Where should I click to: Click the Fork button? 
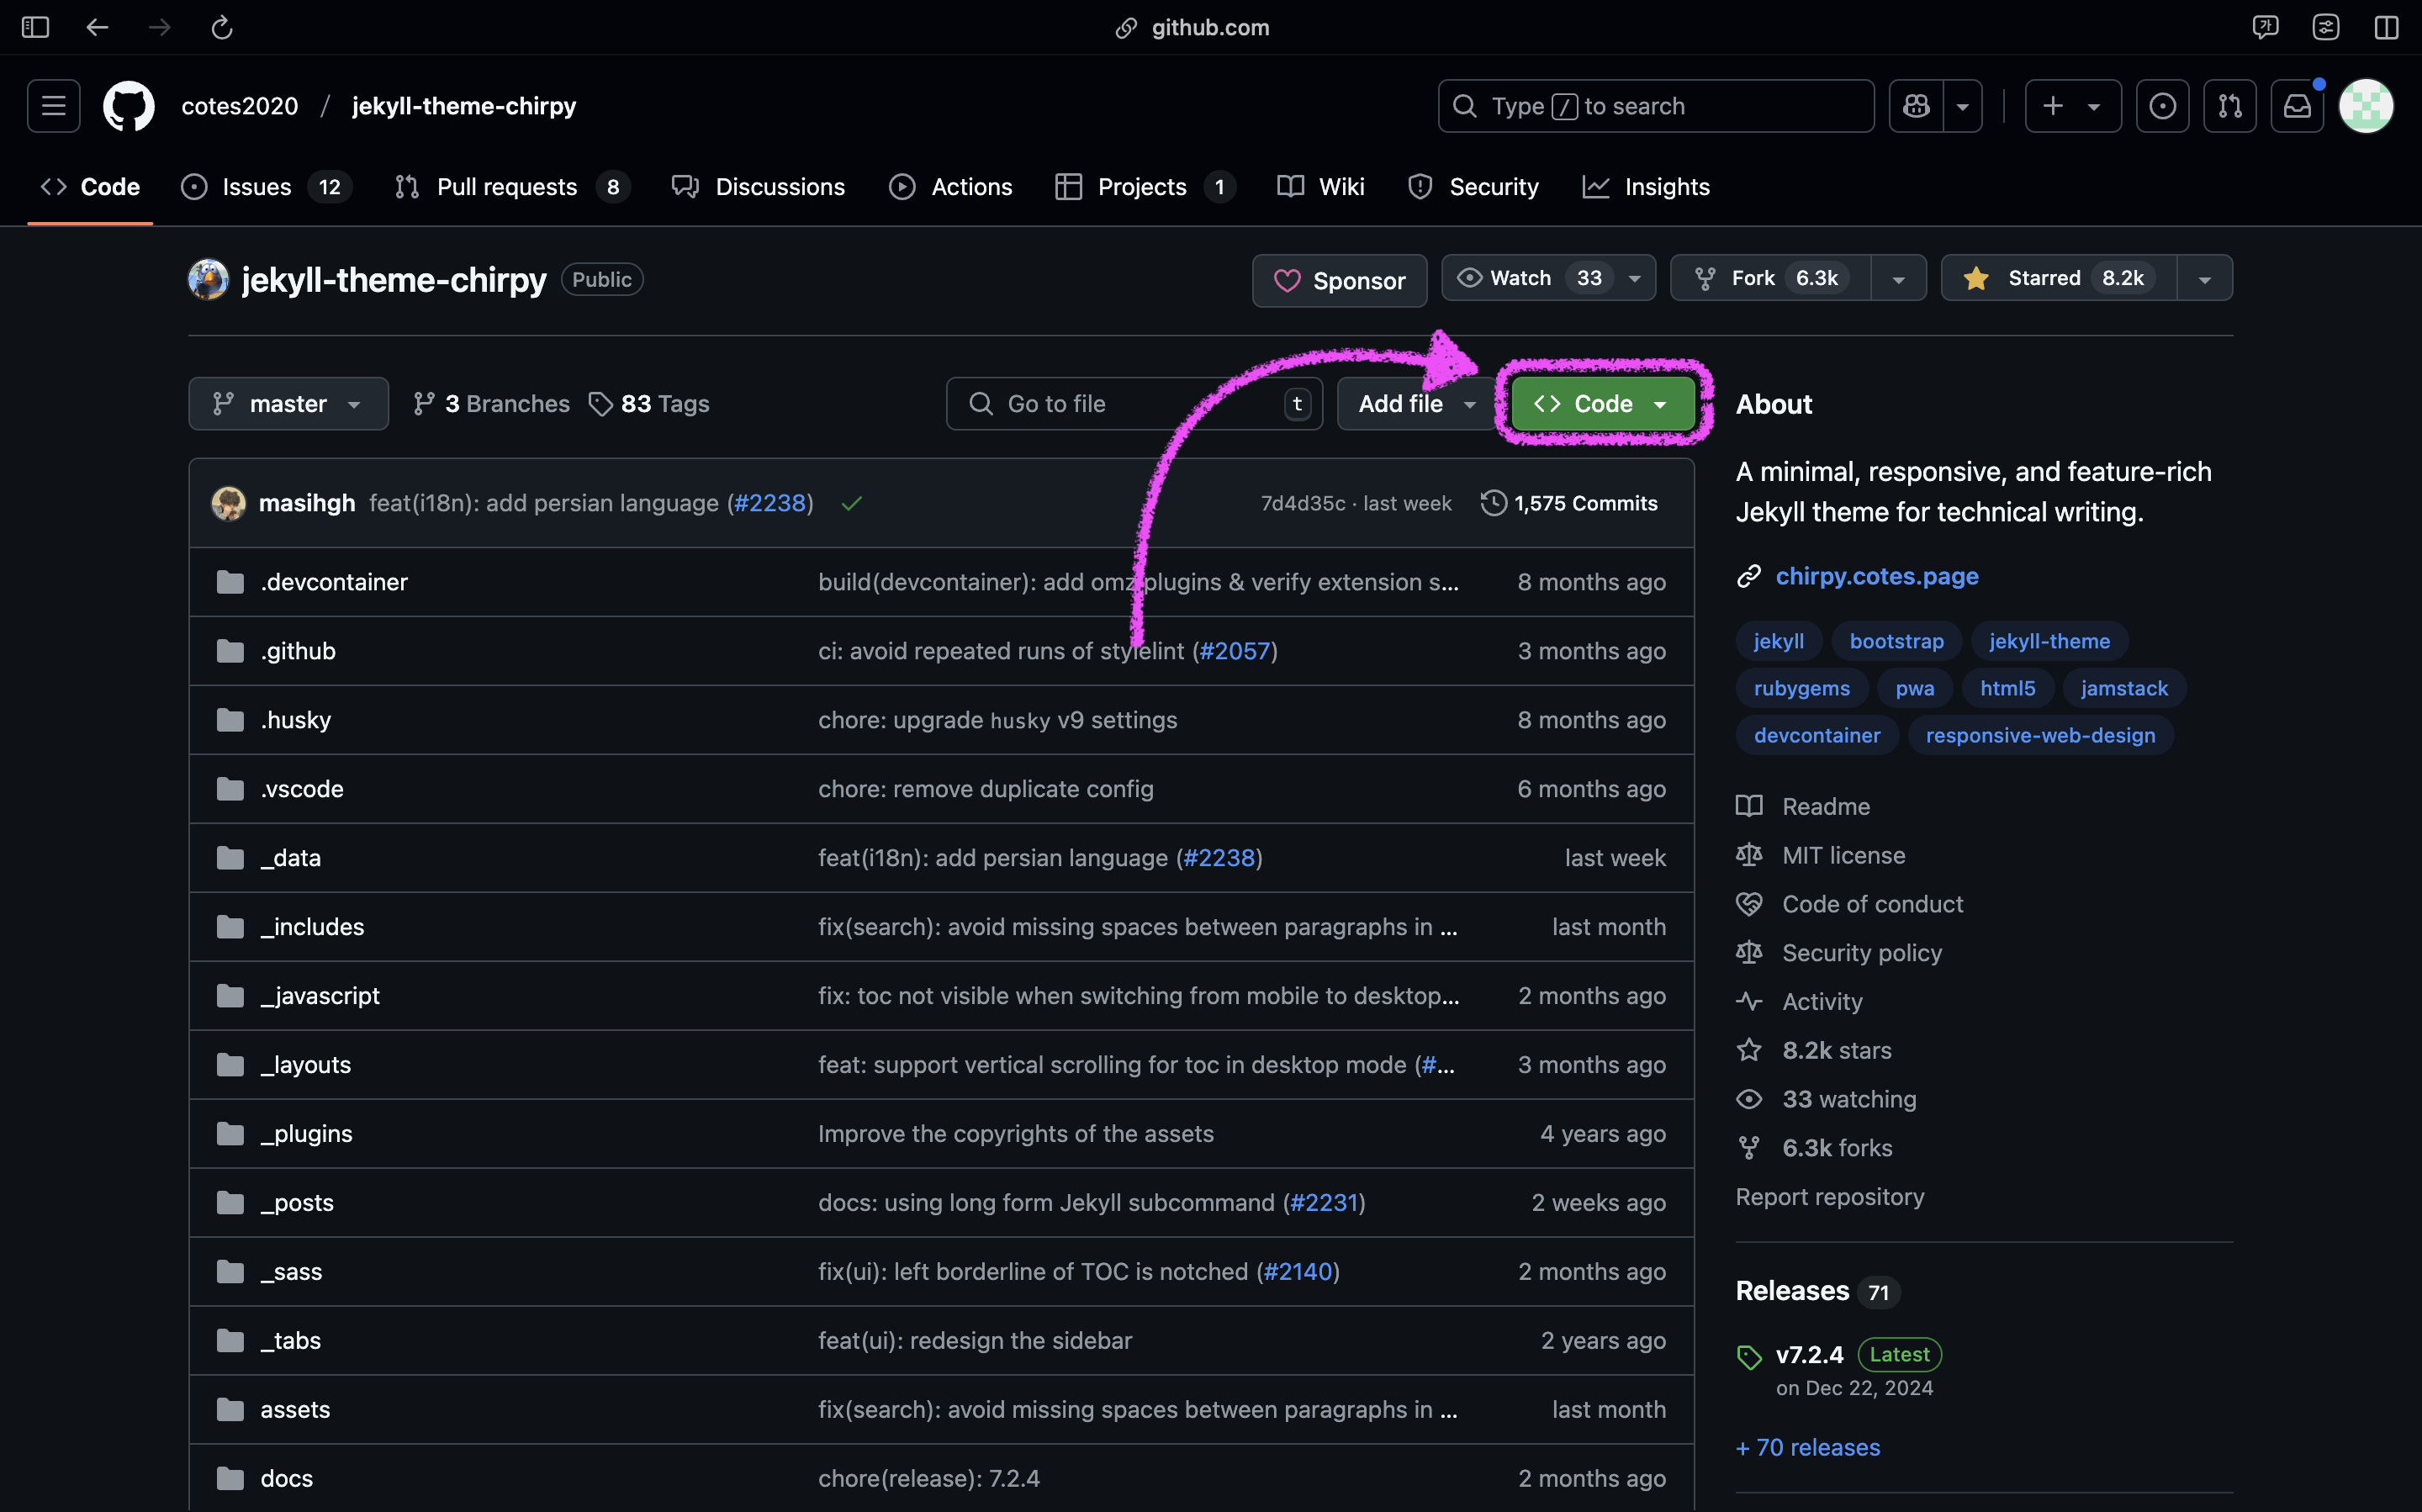pyautogui.click(x=1770, y=278)
